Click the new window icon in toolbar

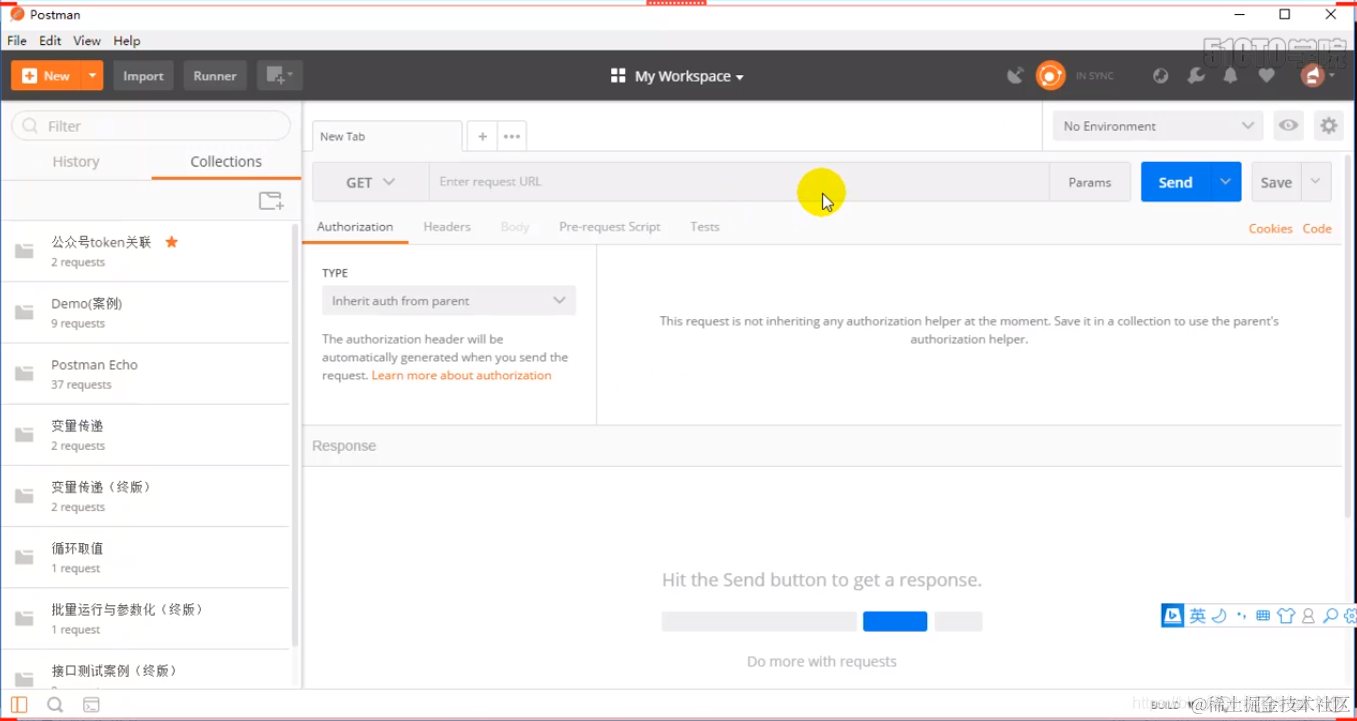click(x=280, y=76)
